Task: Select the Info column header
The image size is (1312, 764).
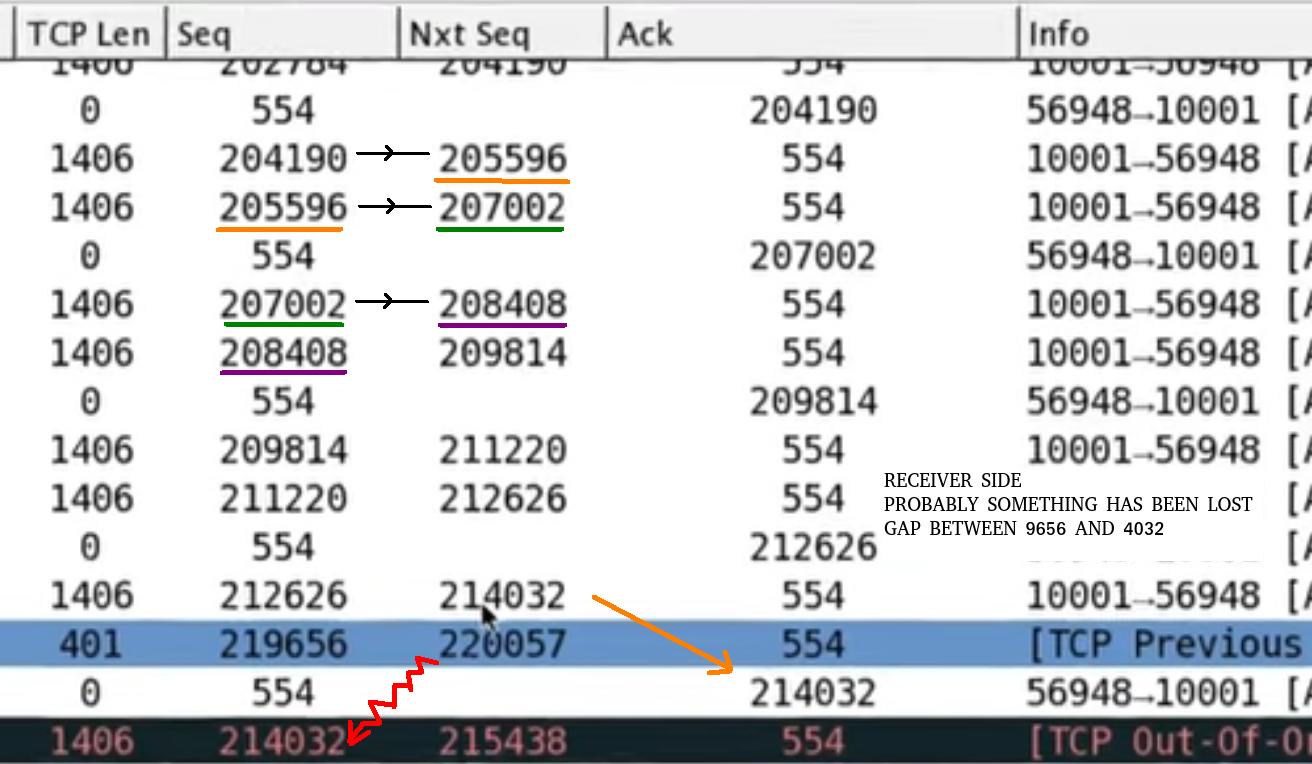Action: point(1058,34)
